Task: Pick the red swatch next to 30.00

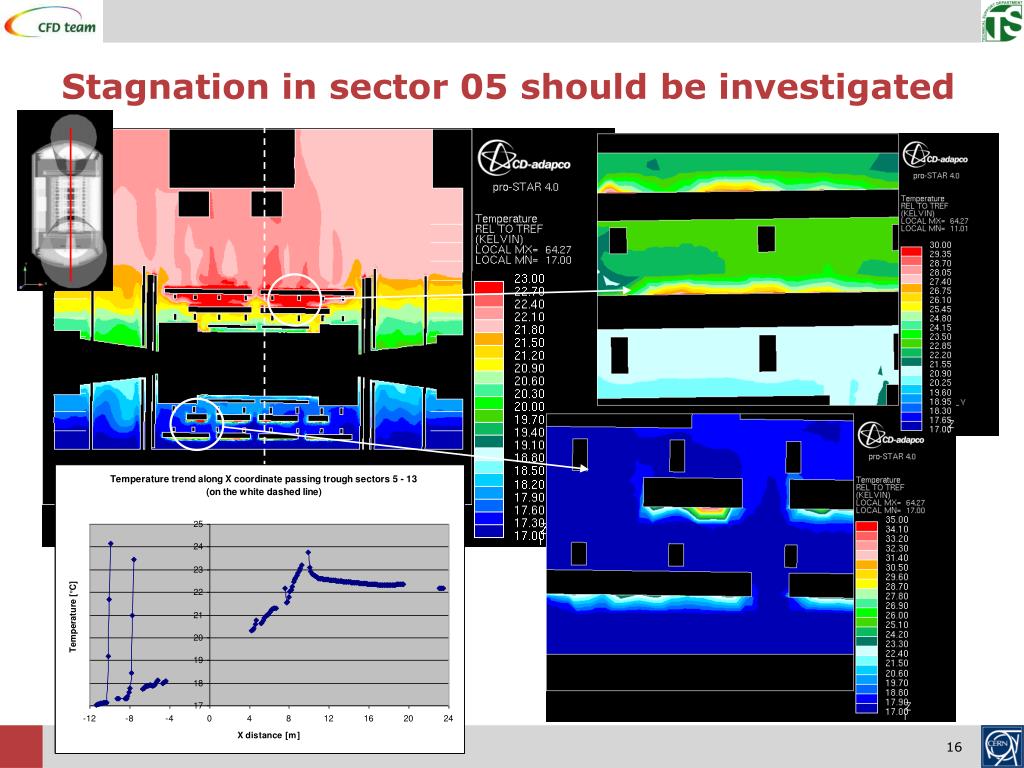Action: coord(911,251)
